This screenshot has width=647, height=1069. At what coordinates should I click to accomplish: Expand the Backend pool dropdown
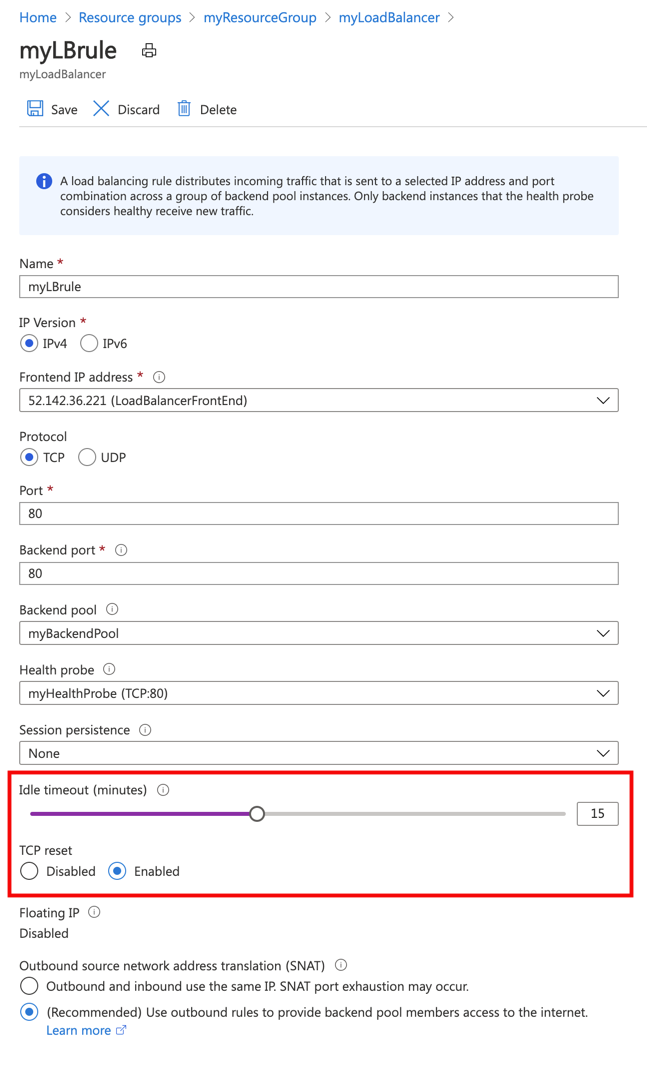click(318, 633)
